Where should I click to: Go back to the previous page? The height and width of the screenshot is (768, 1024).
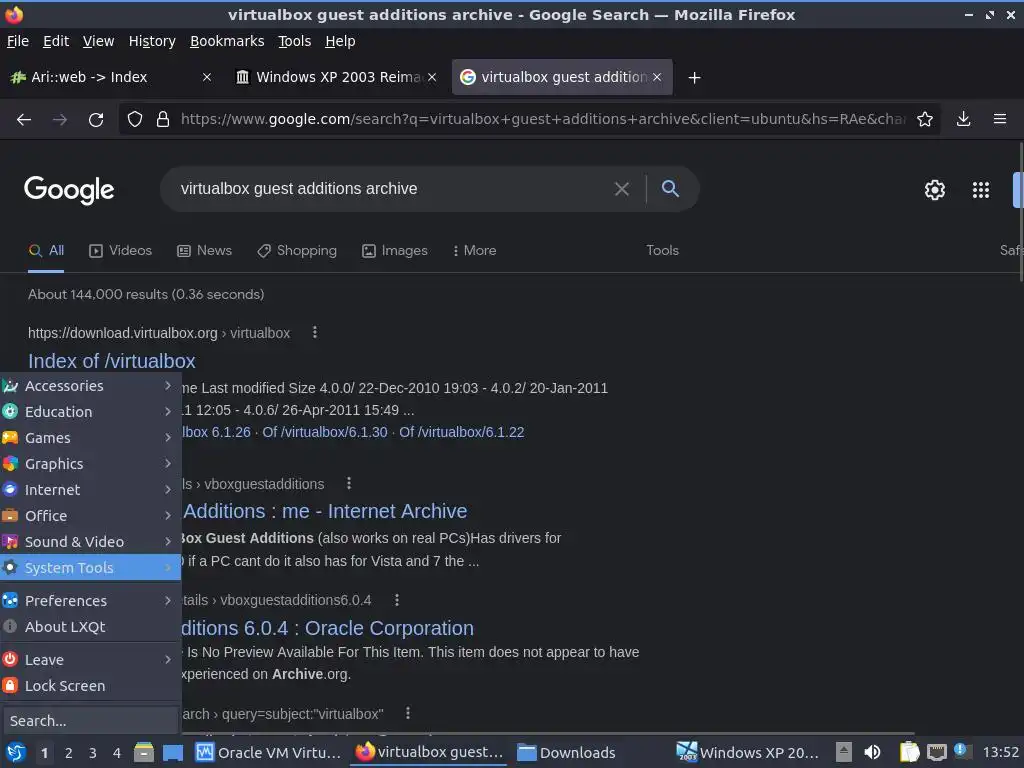pyautogui.click(x=24, y=120)
